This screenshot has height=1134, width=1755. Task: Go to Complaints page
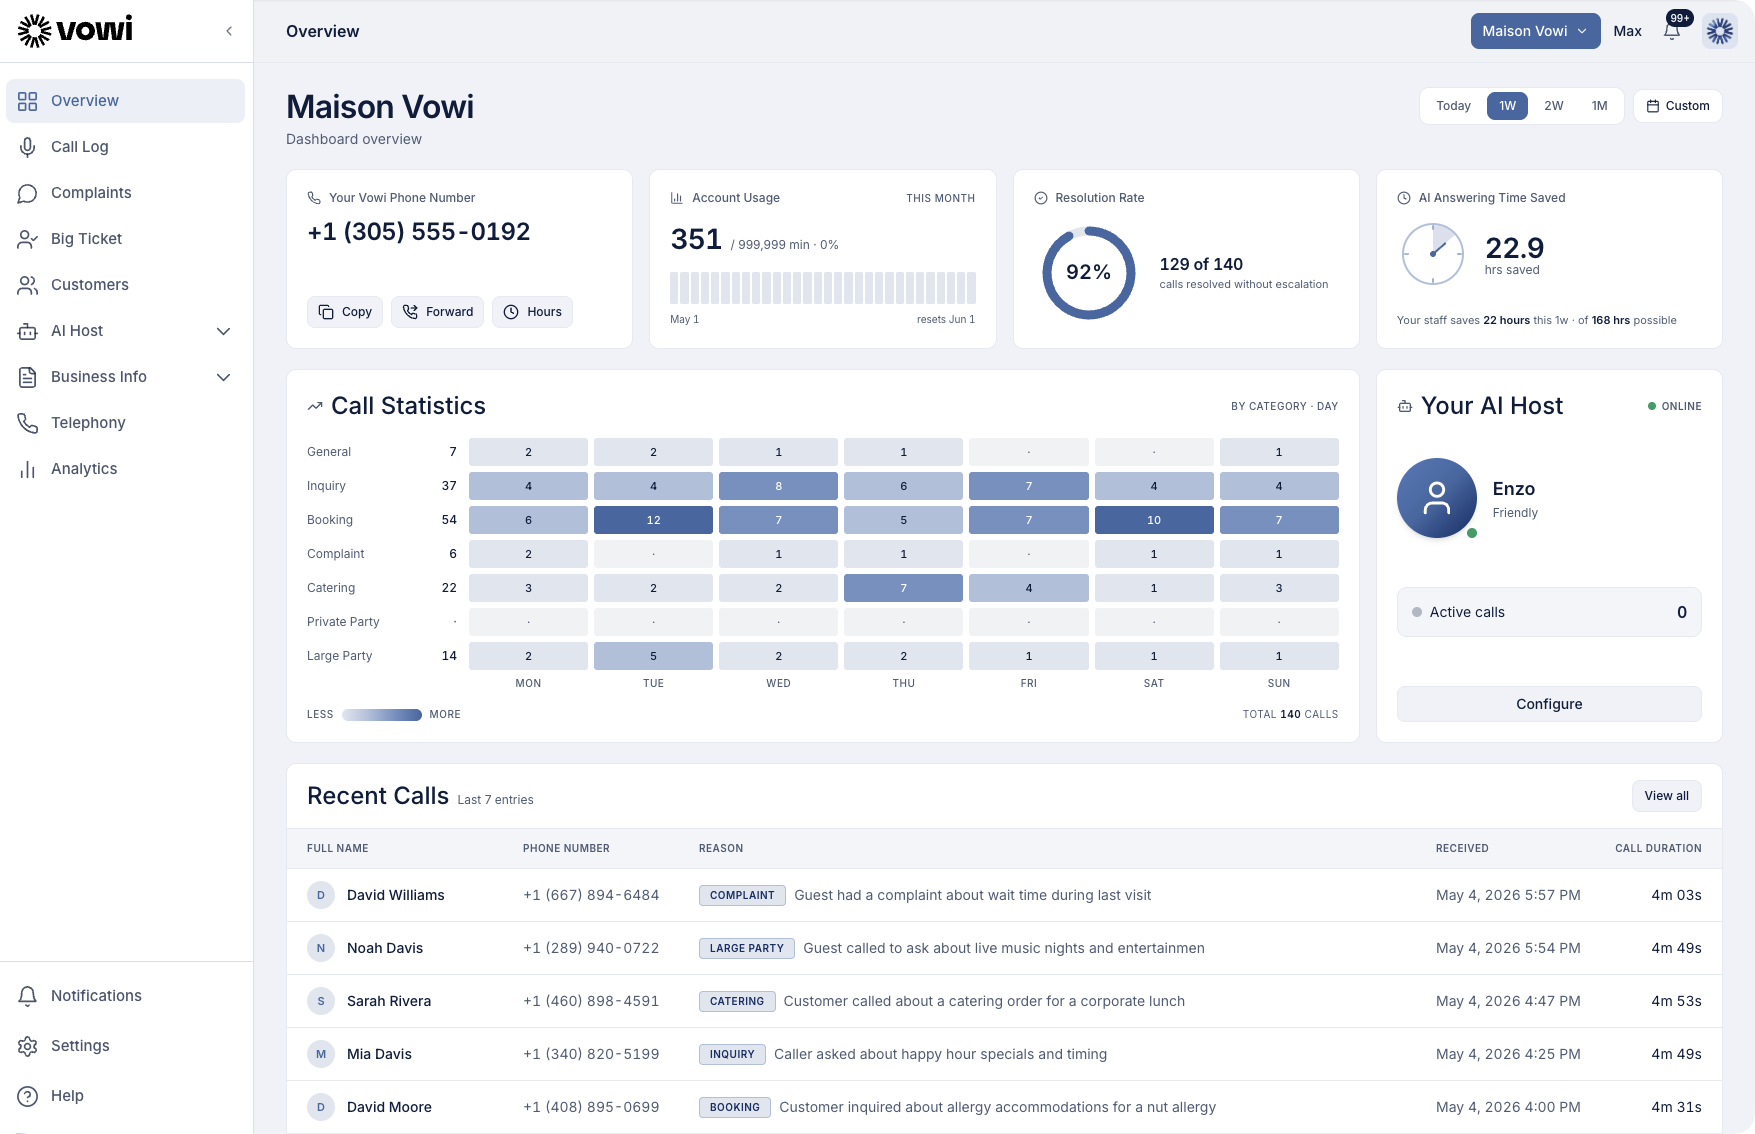(x=125, y=193)
